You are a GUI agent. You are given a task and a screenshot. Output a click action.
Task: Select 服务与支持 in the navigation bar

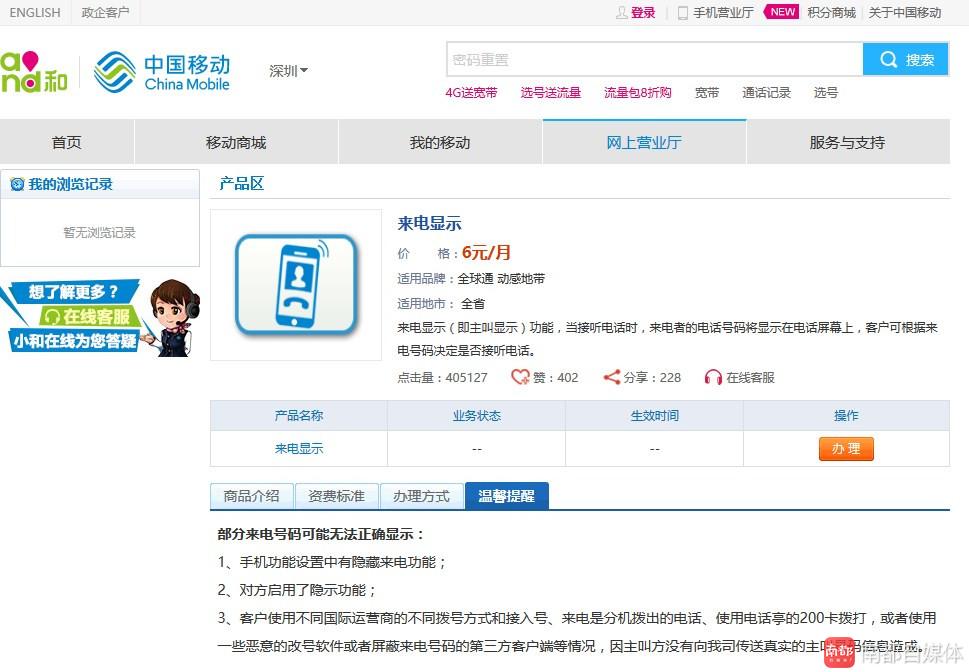pyautogui.click(x=846, y=142)
